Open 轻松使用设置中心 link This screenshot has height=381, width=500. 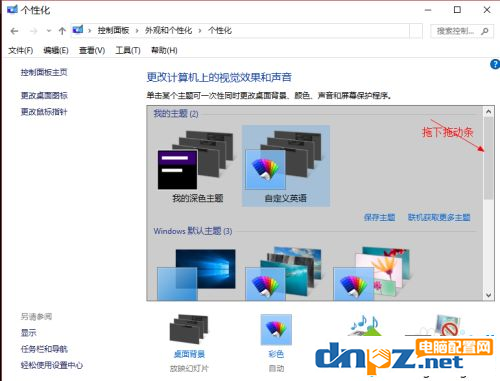tap(52, 365)
